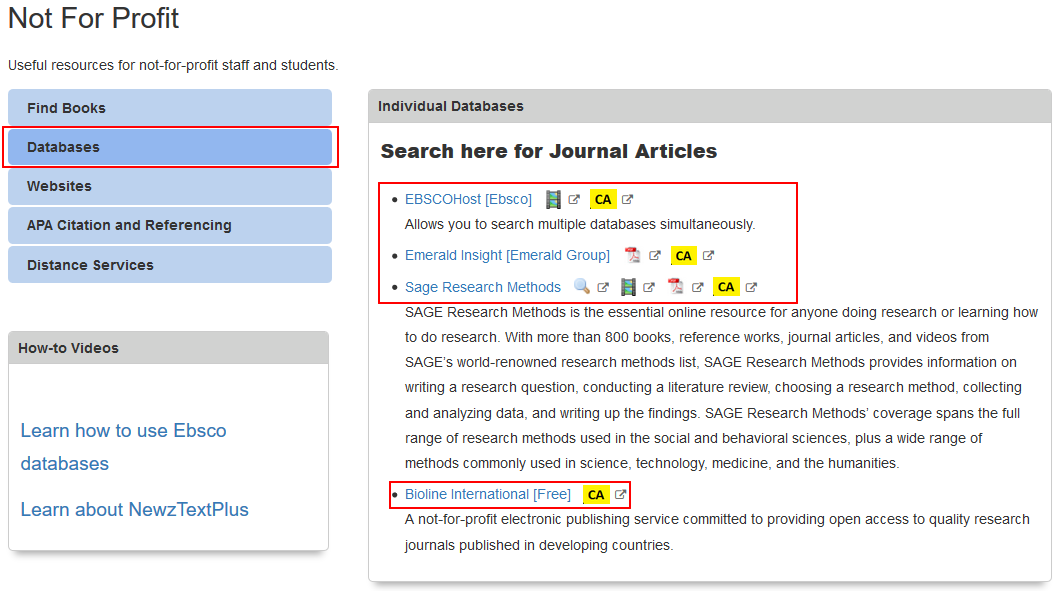This screenshot has width=1063, height=591.
Task: Click 'Allows you to search multiple databases simultaneously' text
Action: [580, 224]
